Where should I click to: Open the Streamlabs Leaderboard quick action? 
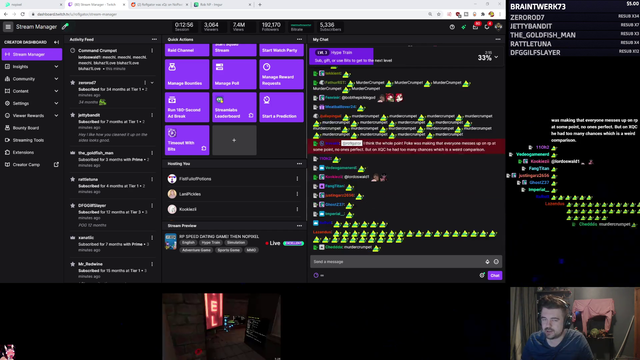coord(234,107)
